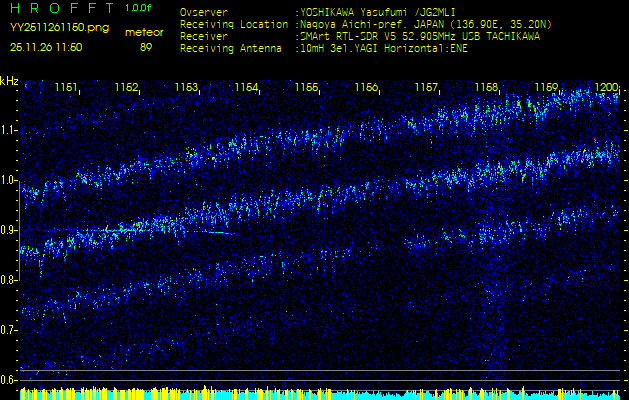Click the yellow meteor label
Viewport: 629px width, 400px height.
click(144, 32)
